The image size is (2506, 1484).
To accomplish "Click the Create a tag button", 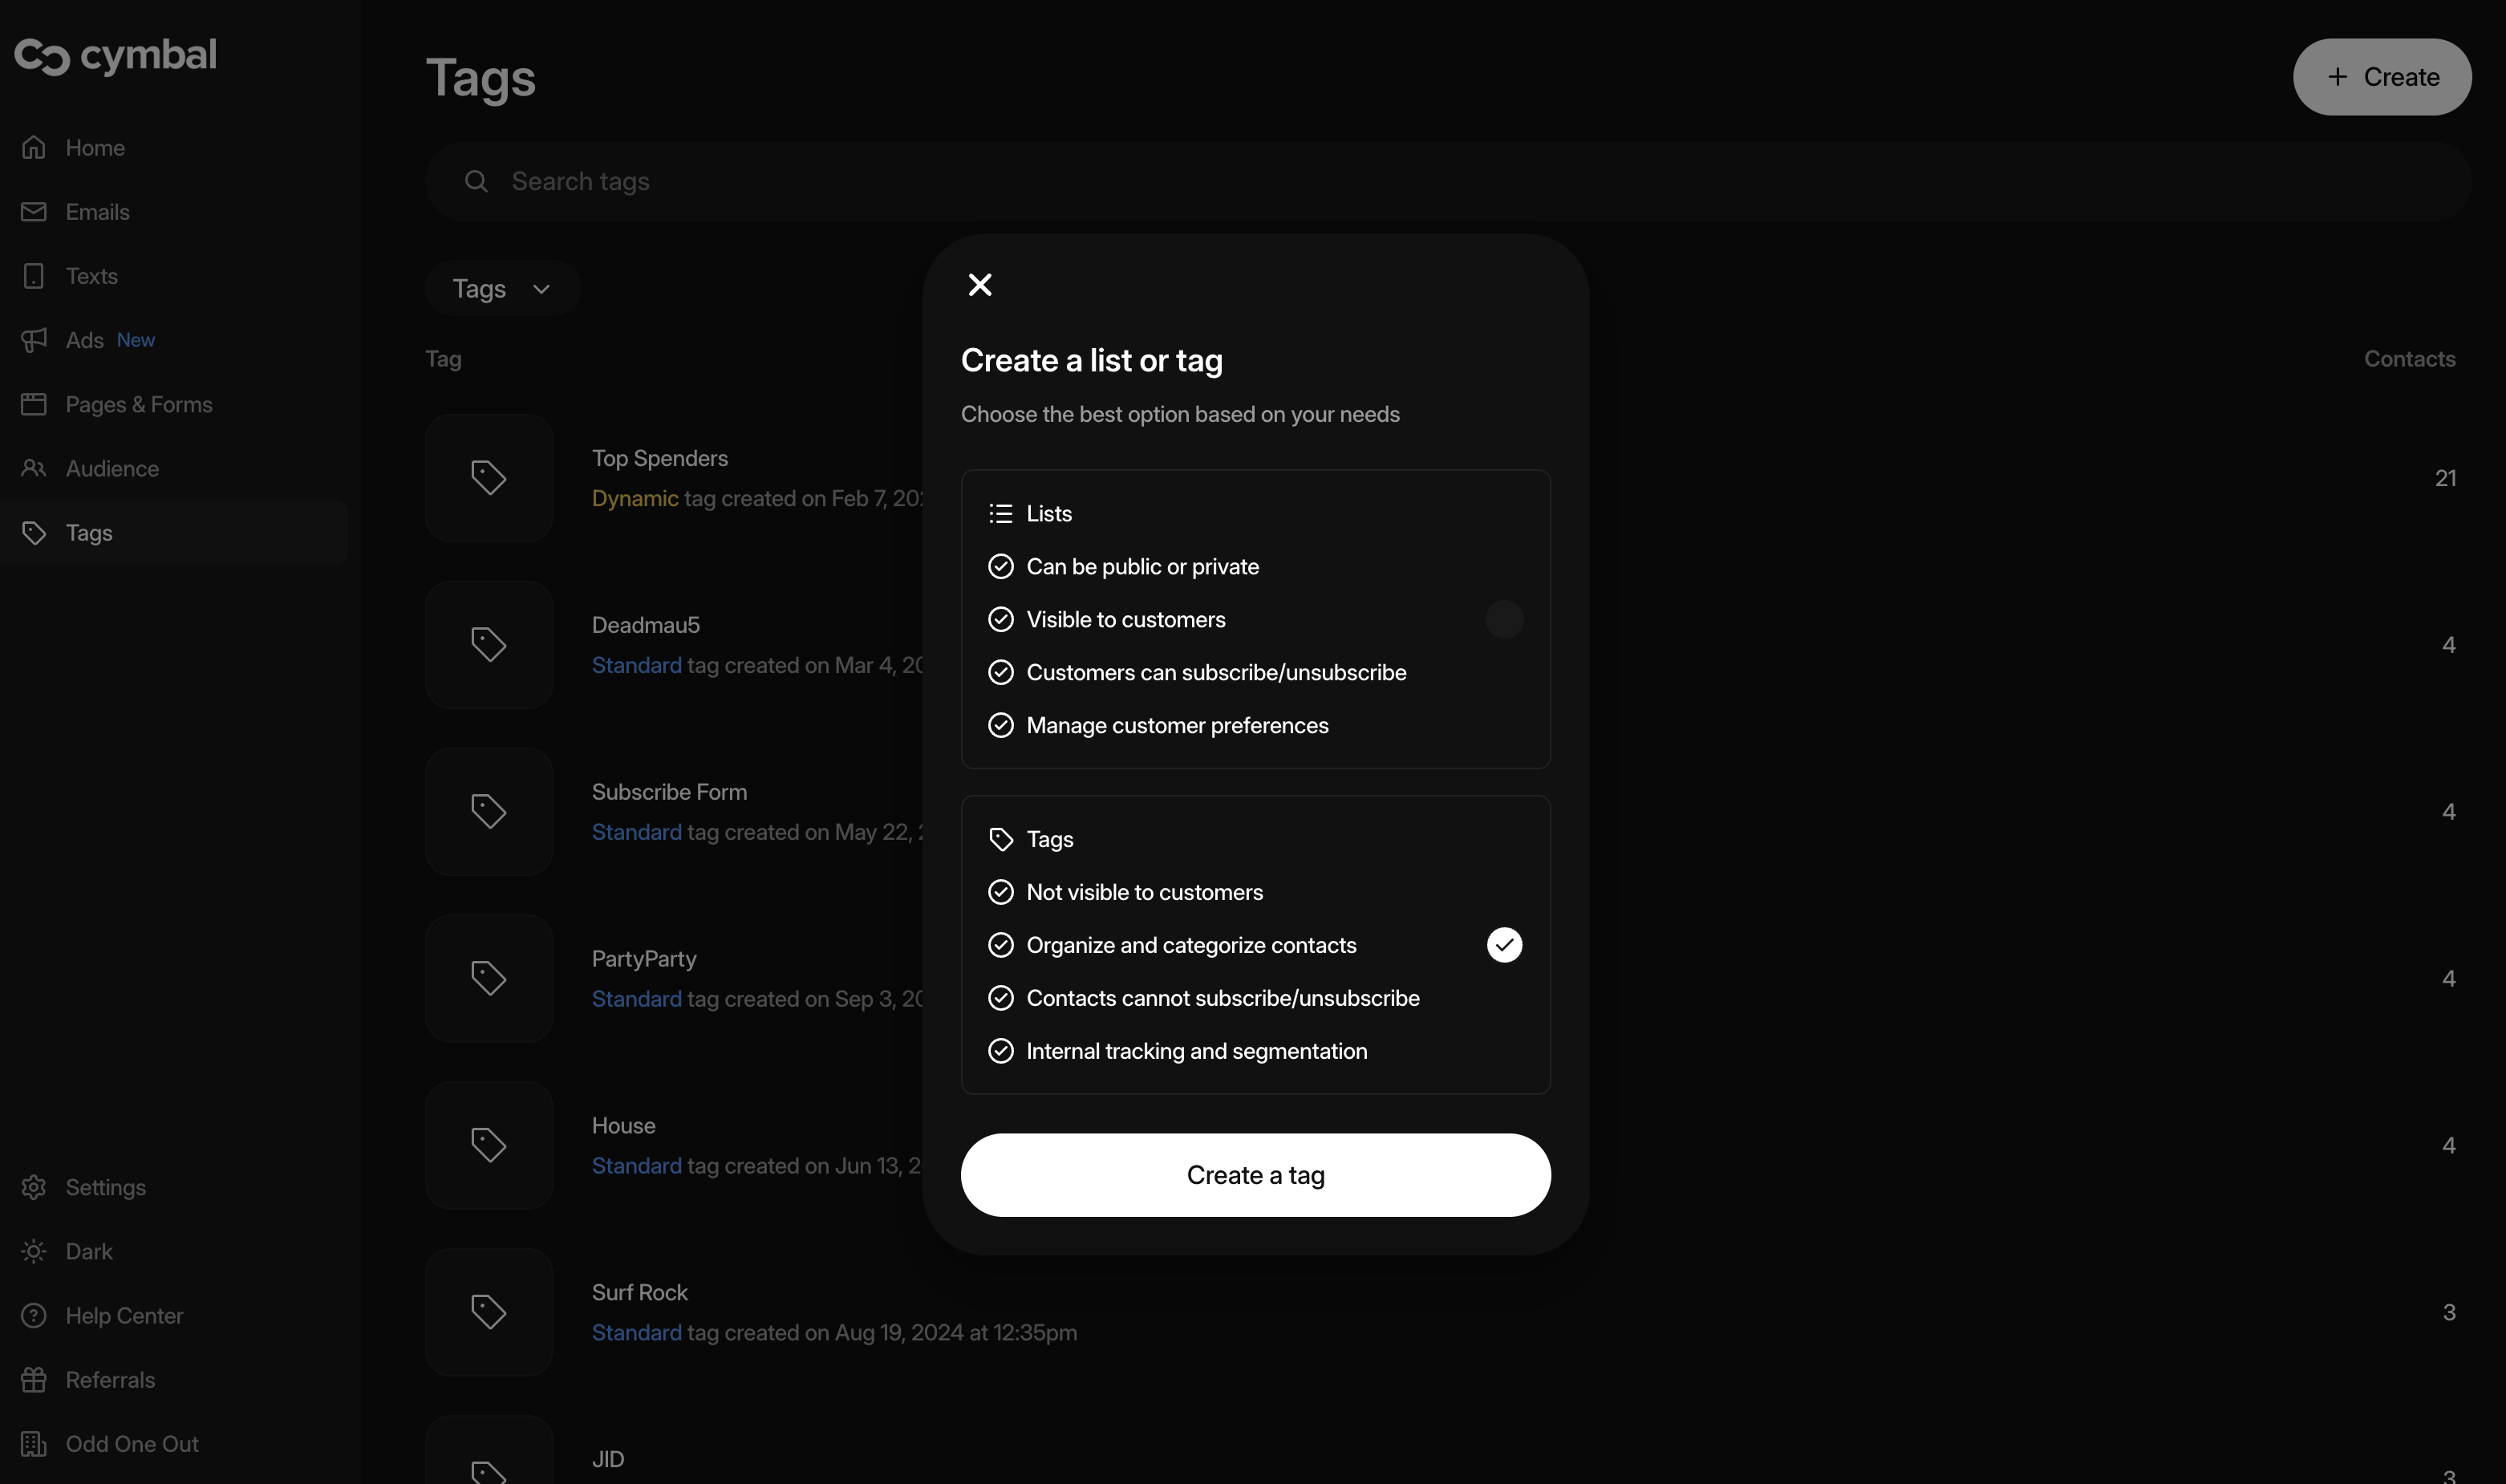I will (x=1254, y=1175).
